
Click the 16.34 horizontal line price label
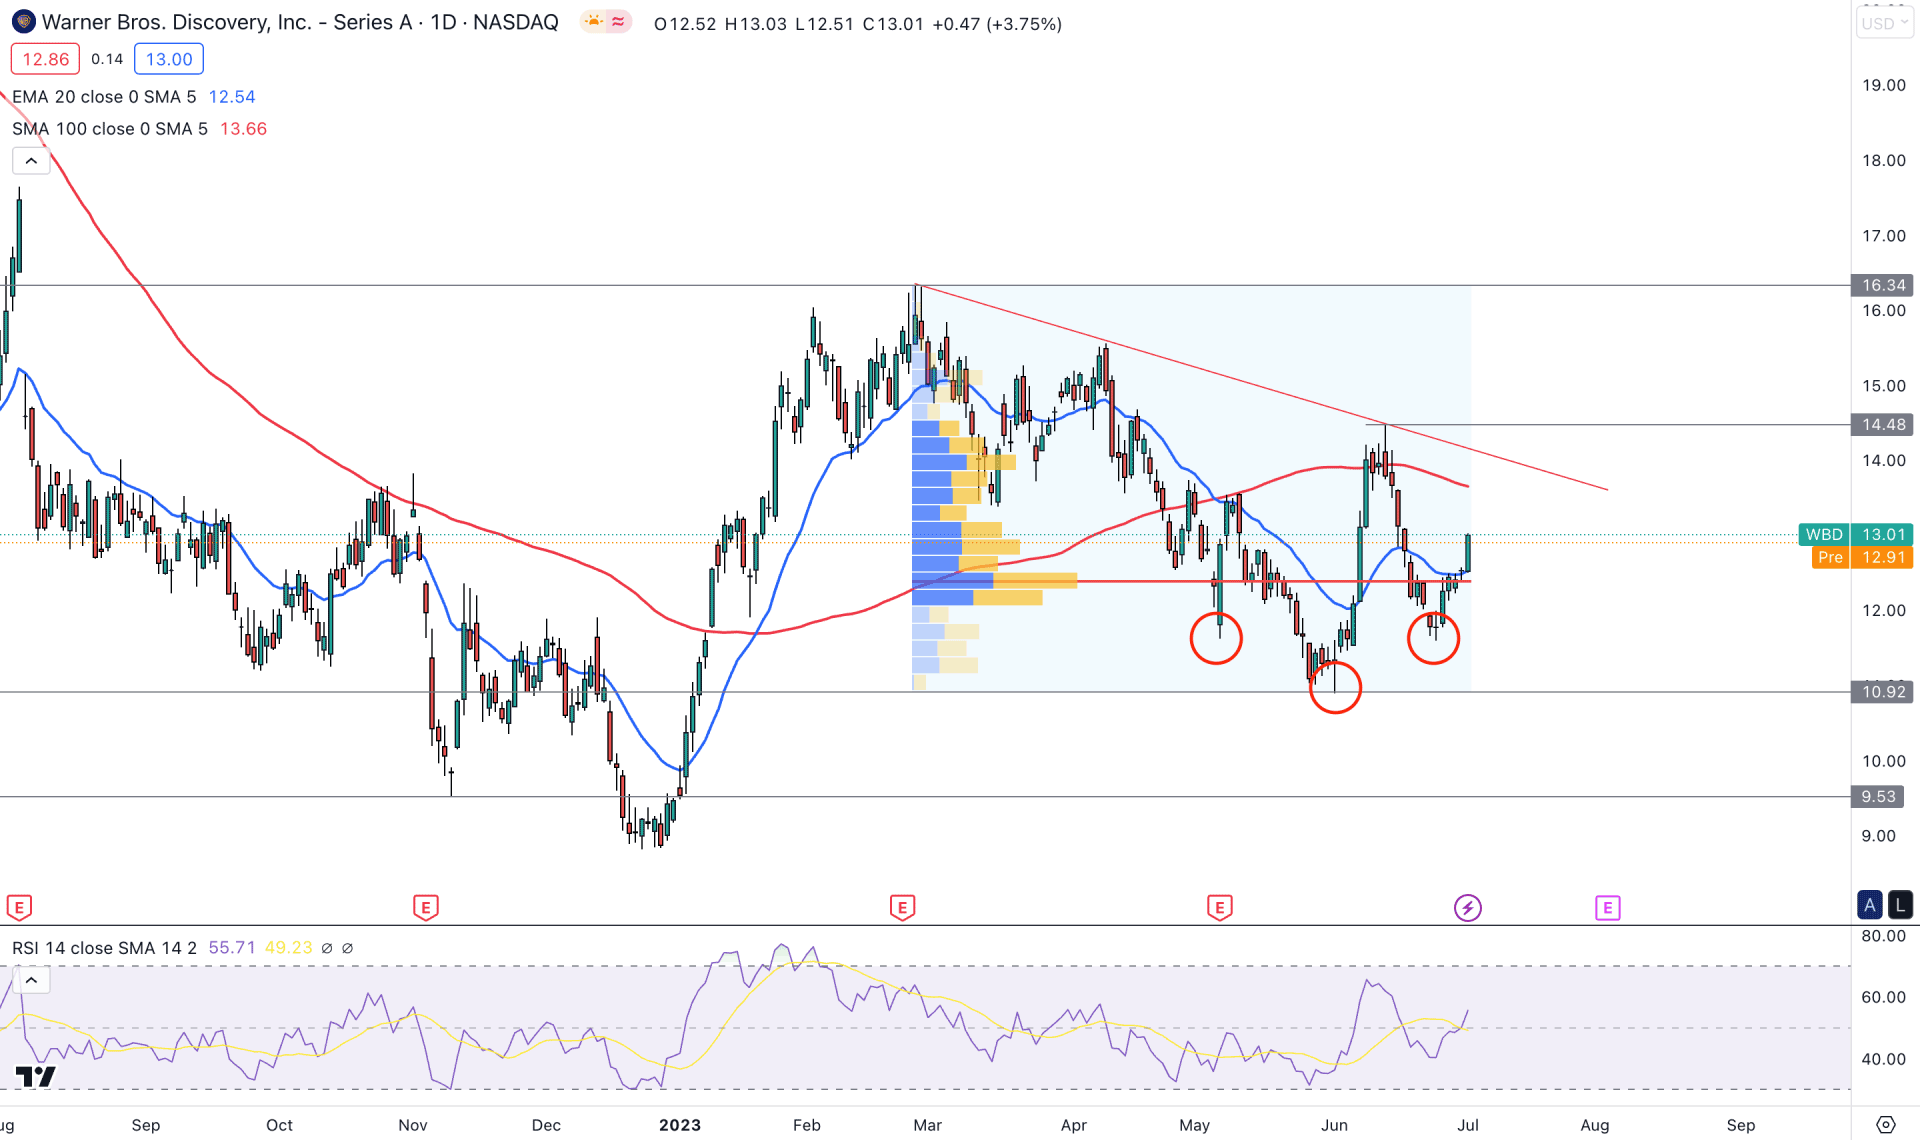[1882, 285]
